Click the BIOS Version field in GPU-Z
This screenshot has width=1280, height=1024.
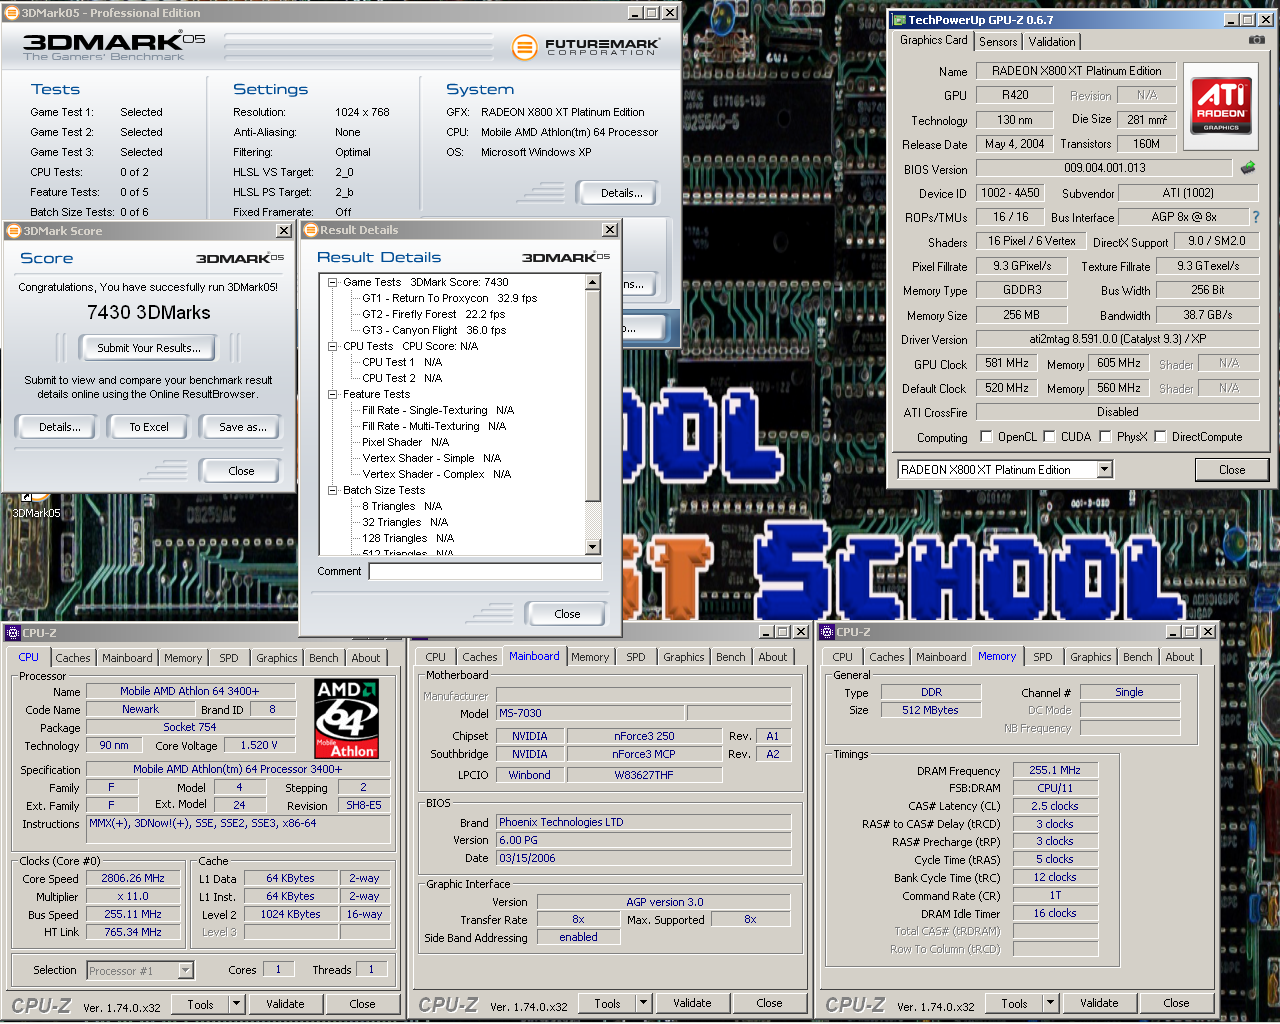point(1104,168)
